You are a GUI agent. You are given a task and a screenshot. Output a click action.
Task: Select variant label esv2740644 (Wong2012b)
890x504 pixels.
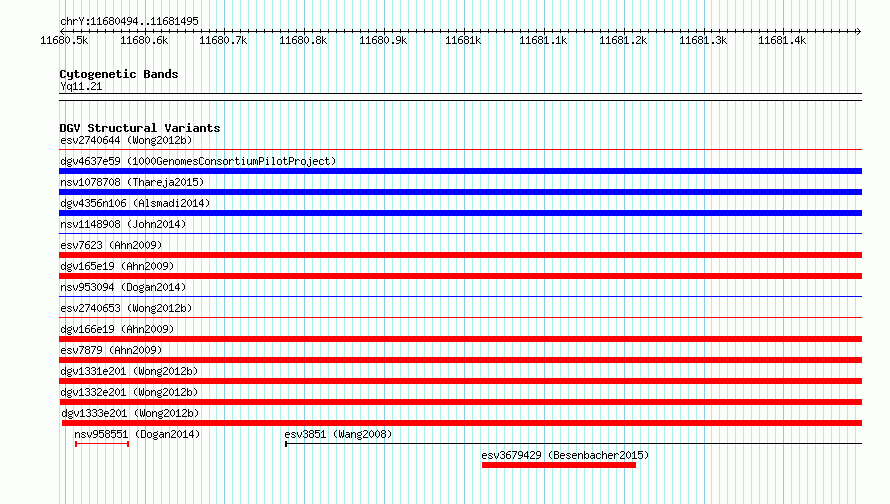126,140
